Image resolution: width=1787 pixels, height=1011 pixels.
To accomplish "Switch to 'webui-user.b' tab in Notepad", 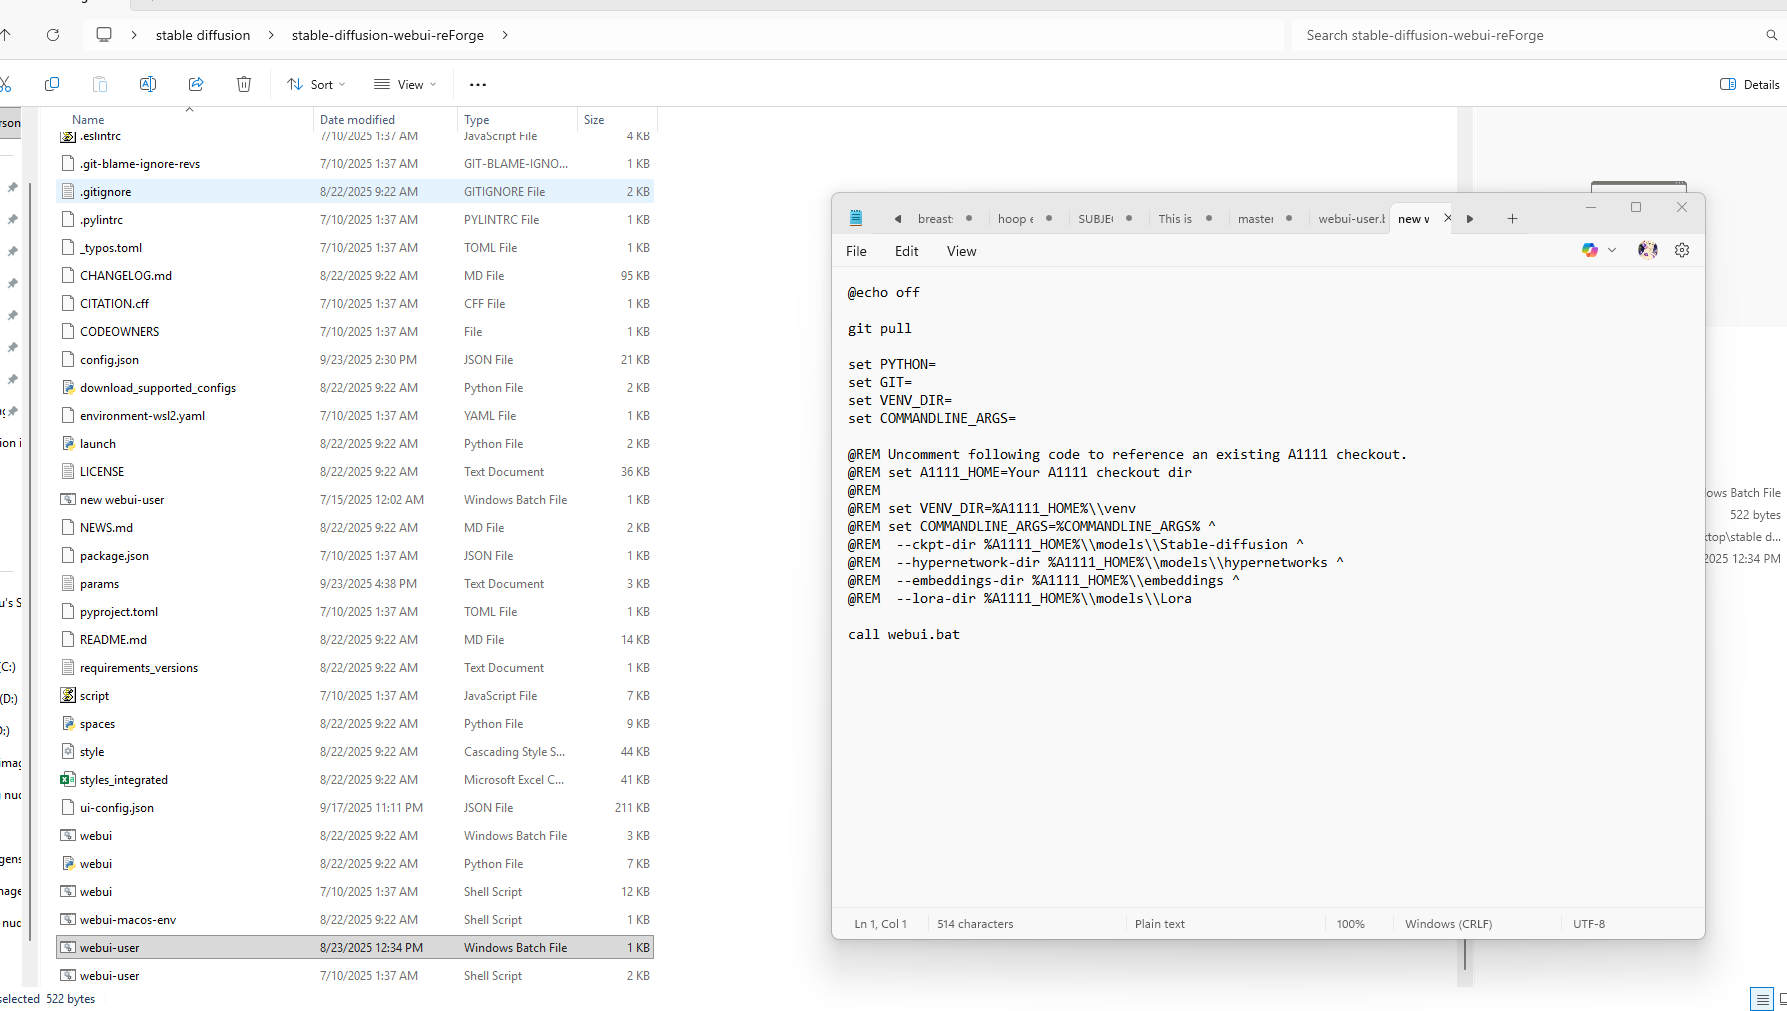I will [x=1350, y=219].
